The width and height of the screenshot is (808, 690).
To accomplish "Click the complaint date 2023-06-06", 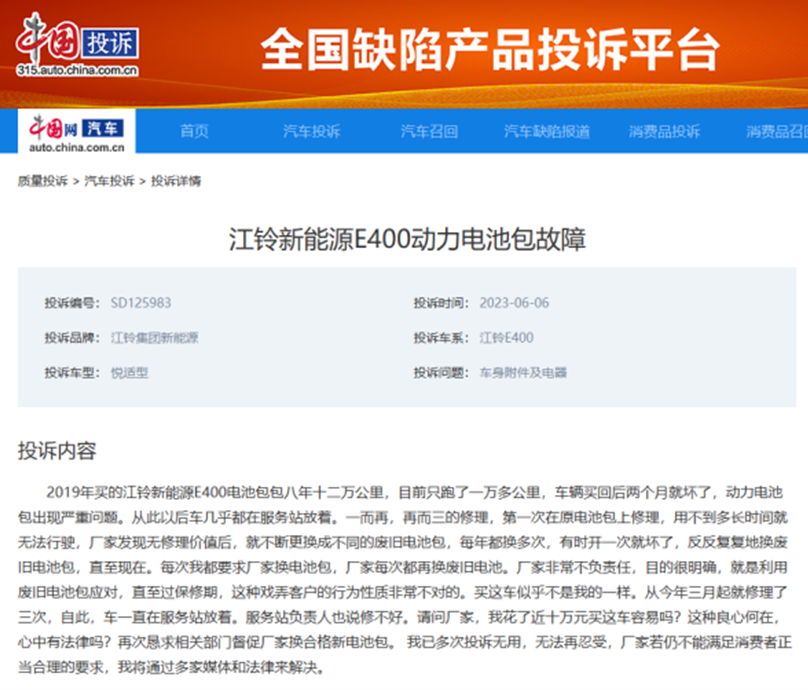I will (x=514, y=303).
